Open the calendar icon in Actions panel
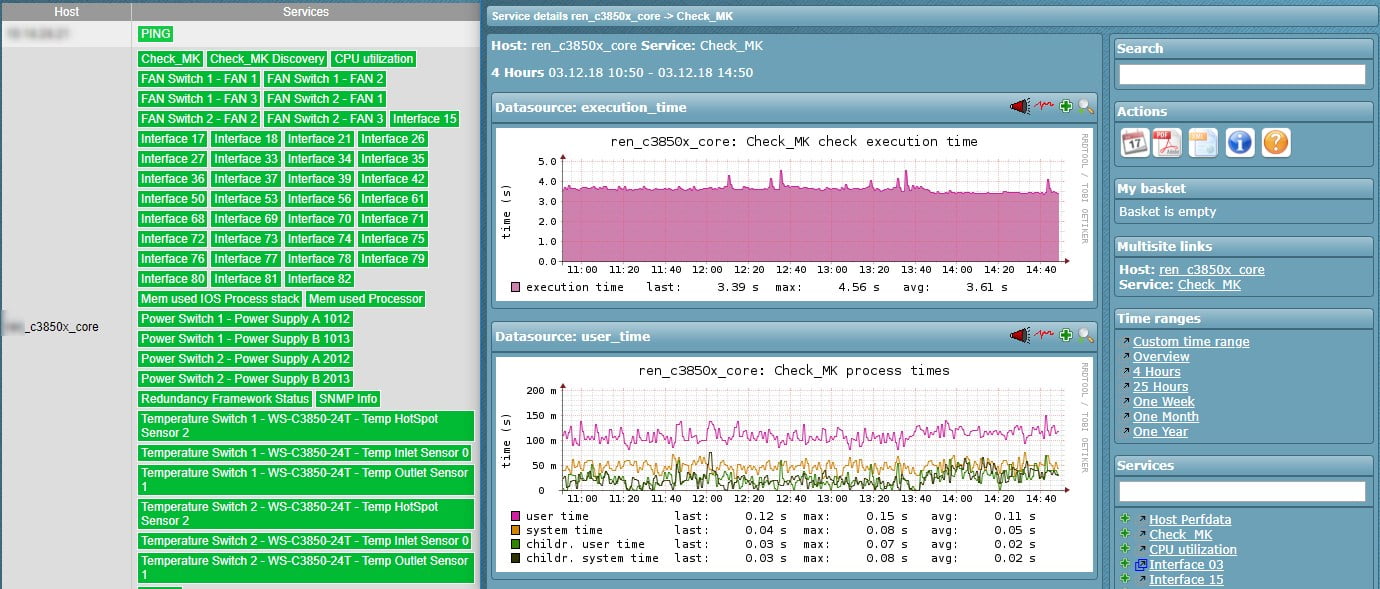The image size is (1380, 589). click(x=1134, y=143)
